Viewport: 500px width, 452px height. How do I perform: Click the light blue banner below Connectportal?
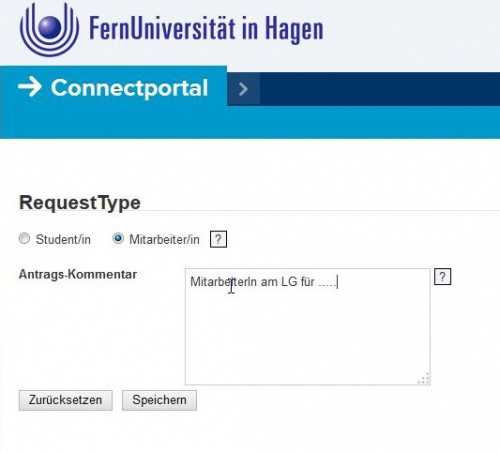click(x=250, y=122)
